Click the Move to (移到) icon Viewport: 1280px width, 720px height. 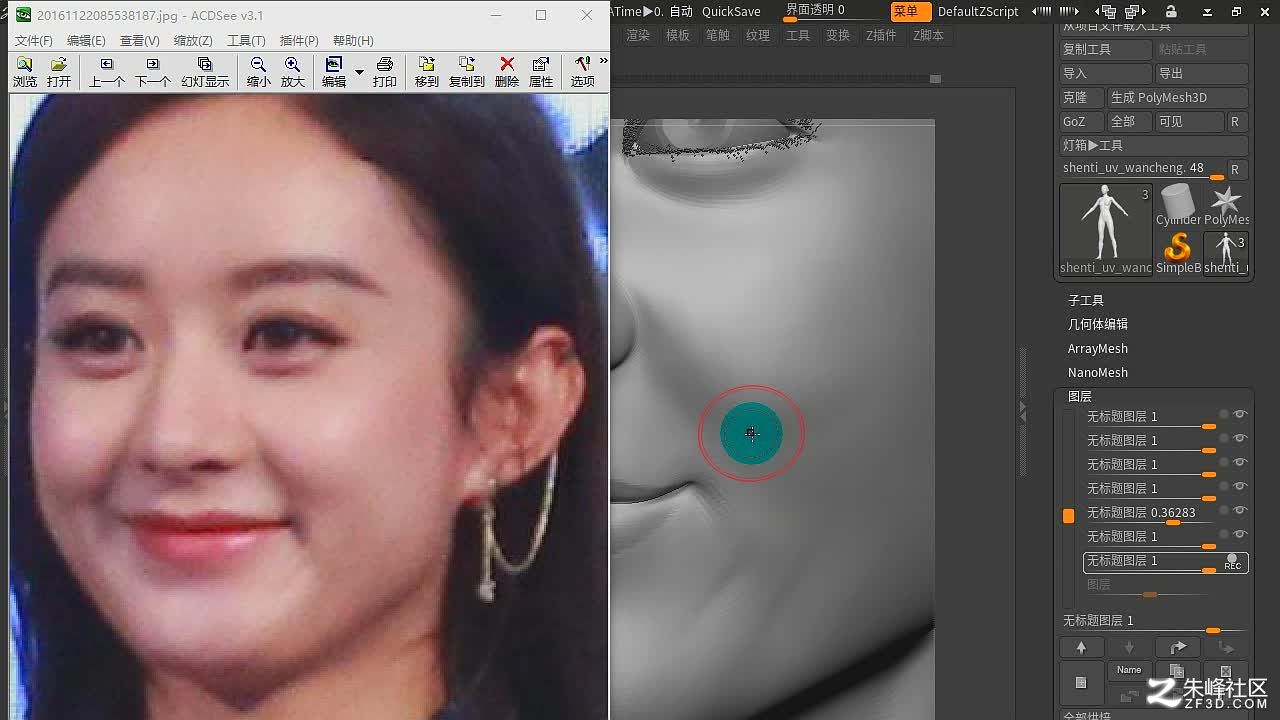pyautogui.click(x=427, y=72)
